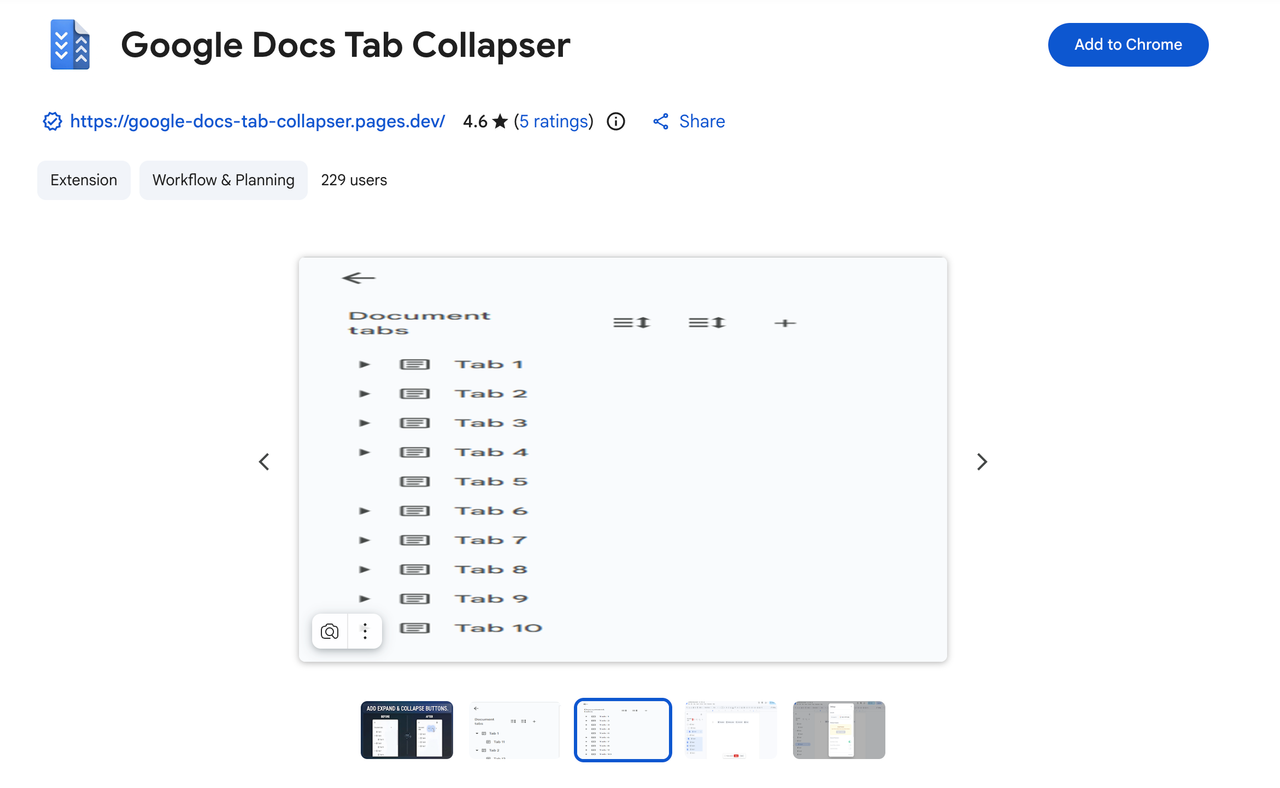Select the Extension category chip
This screenshot has height=788, width=1280.
pos(84,180)
